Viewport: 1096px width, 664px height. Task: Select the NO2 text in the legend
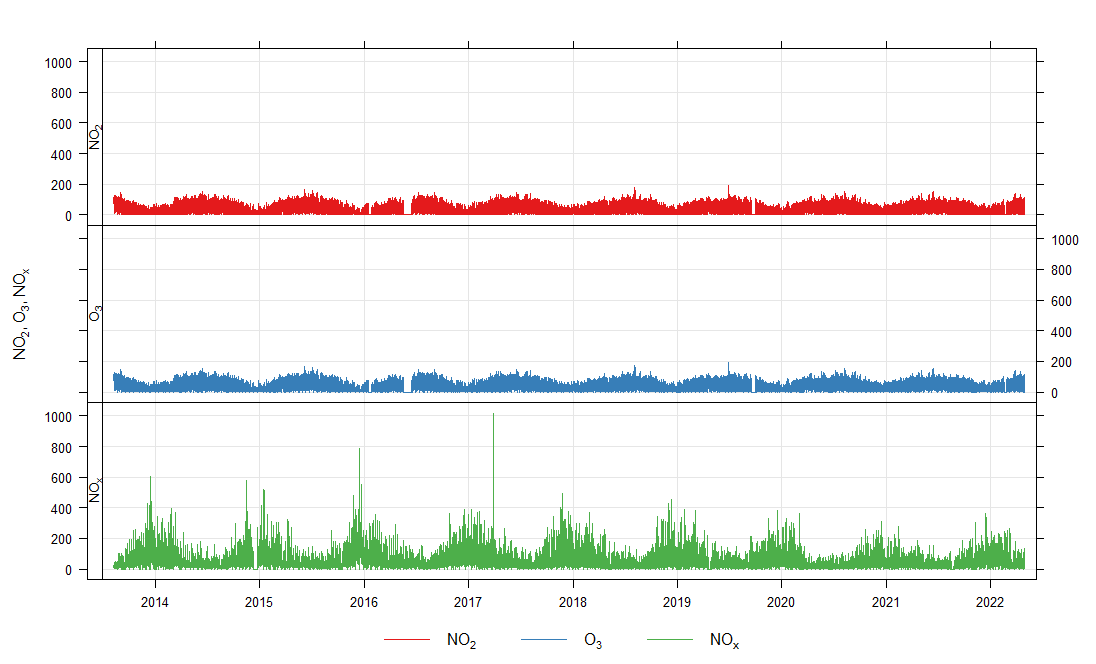pyautogui.click(x=461, y=640)
